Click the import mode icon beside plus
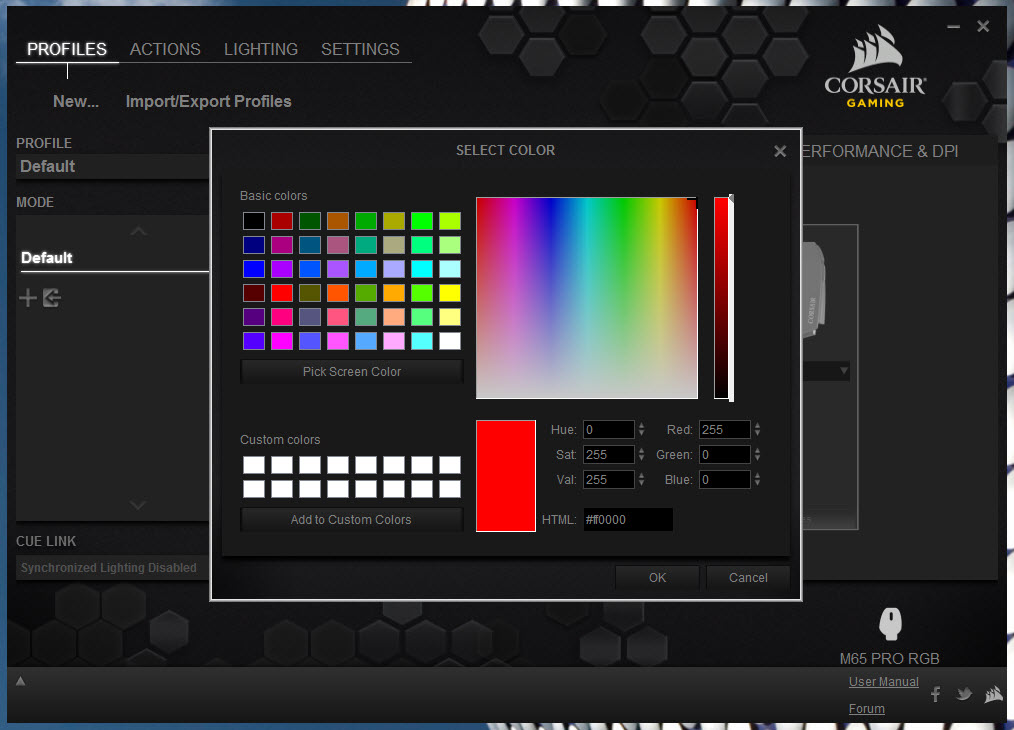This screenshot has height=730, width=1014. pyautogui.click(x=52, y=298)
